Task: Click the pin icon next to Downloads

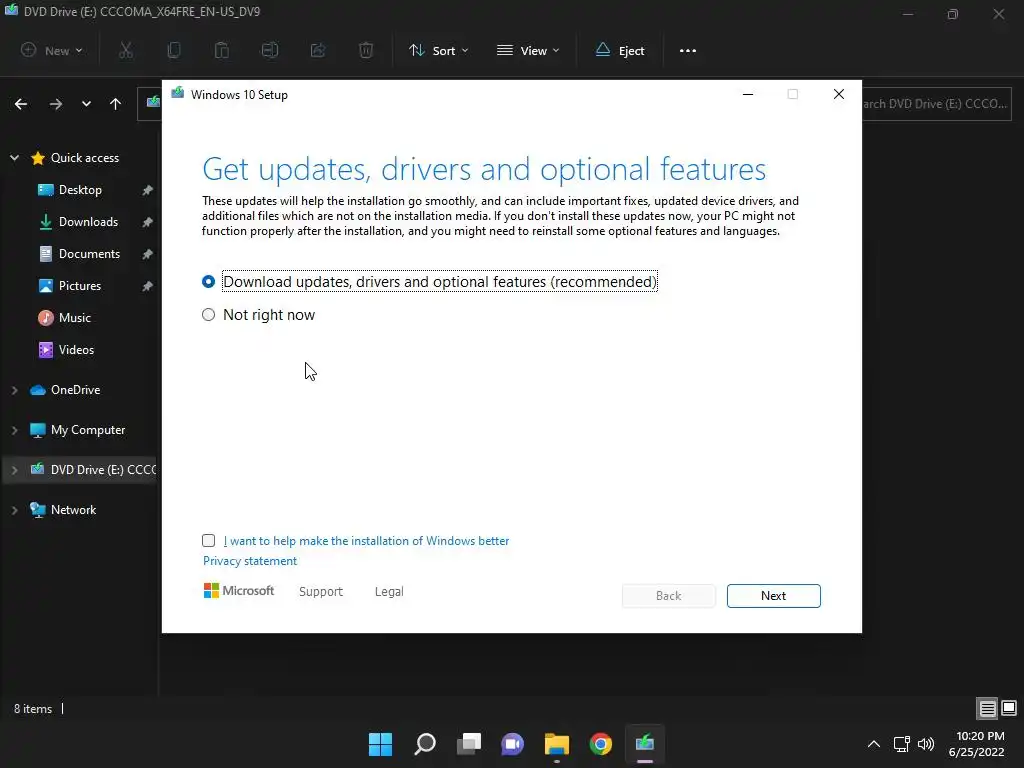Action: pyautogui.click(x=148, y=222)
